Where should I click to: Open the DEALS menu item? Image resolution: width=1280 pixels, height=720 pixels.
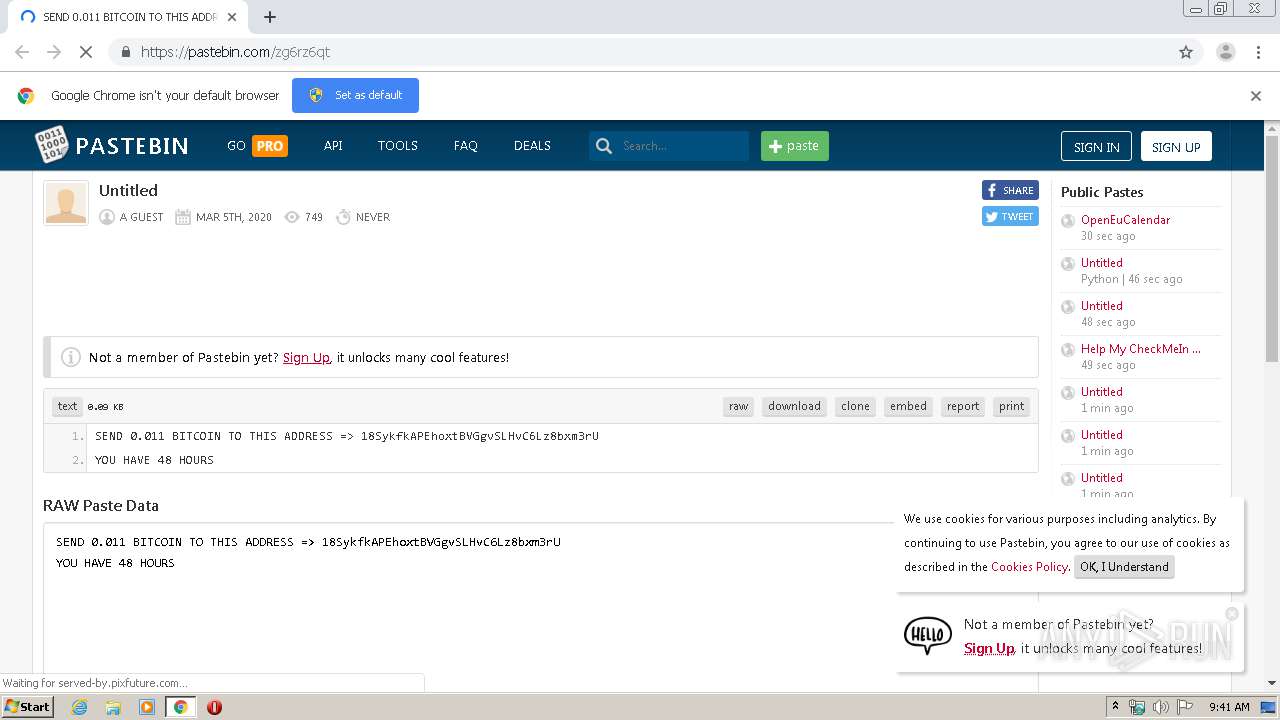(x=532, y=145)
